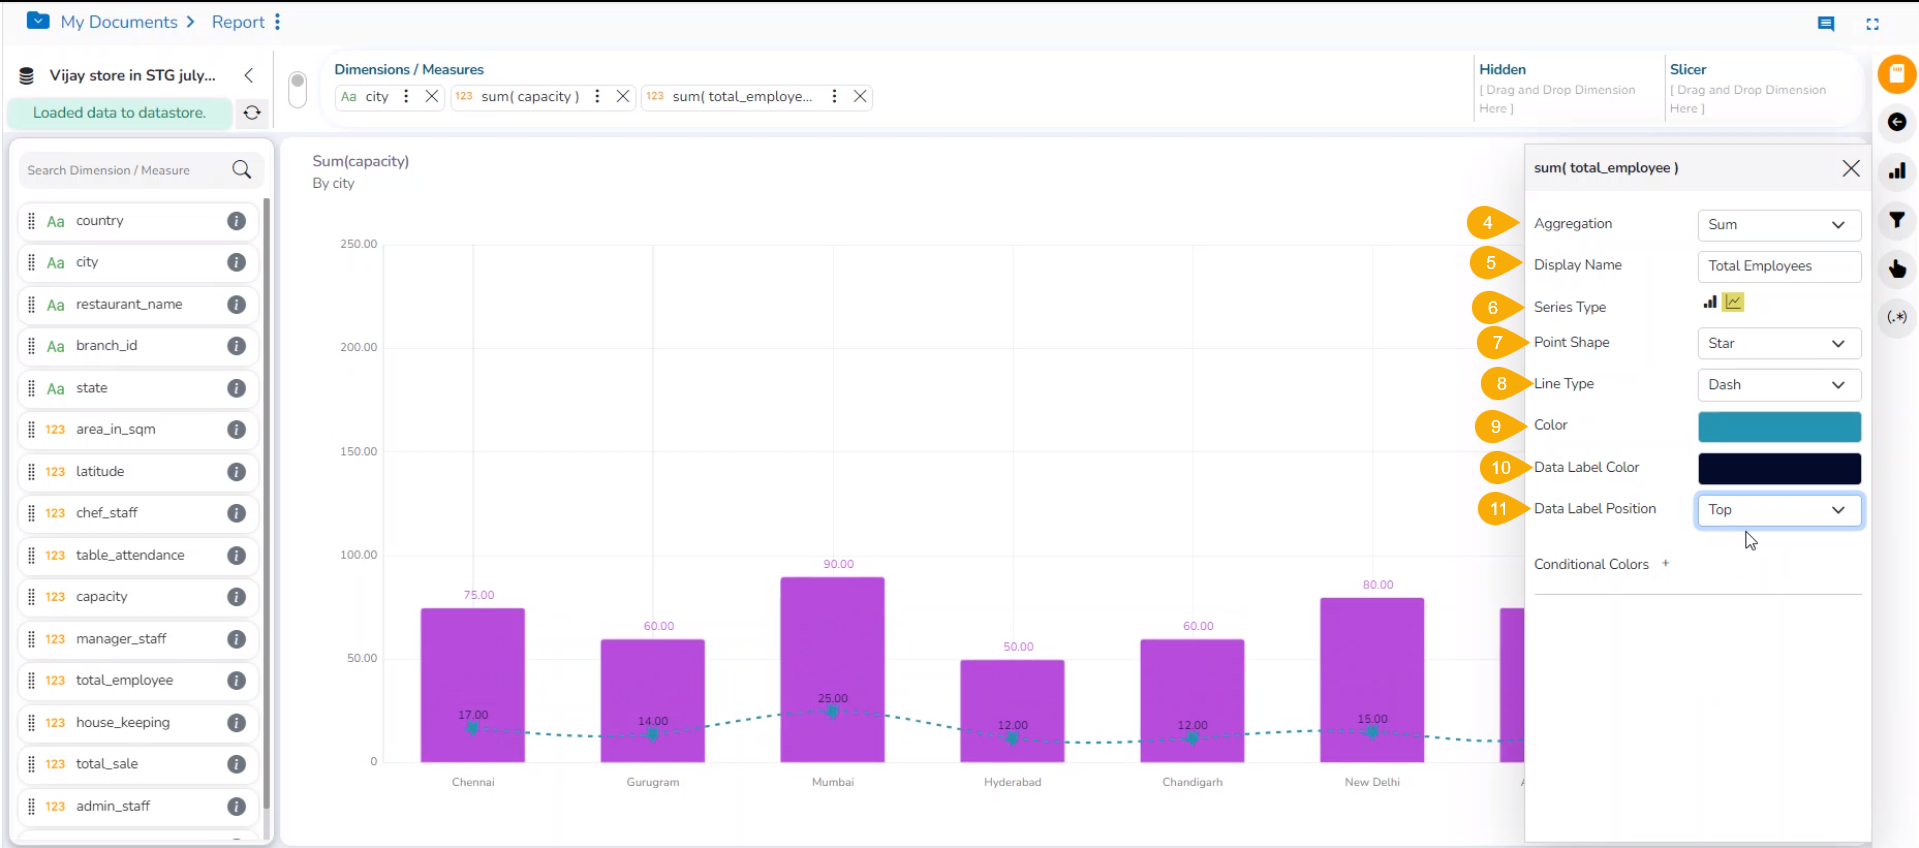The height and width of the screenshot is (848, 1919).
Task: Click the refresh datastore icon
Action: (x=252, y=113)
